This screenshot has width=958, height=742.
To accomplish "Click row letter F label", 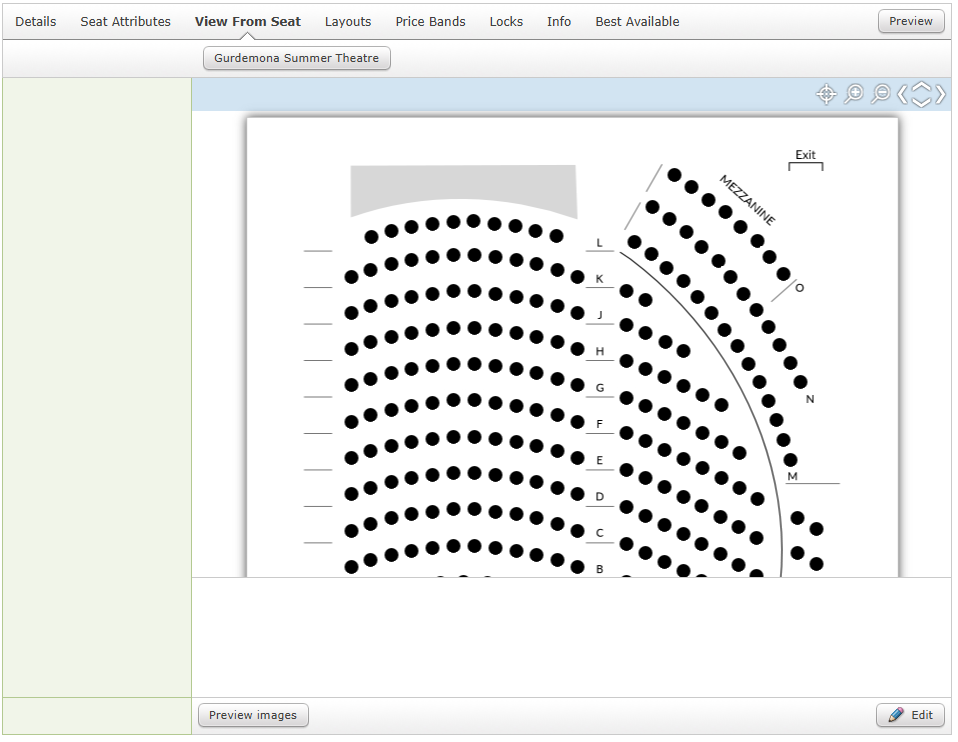I will (x=599, y=424).
